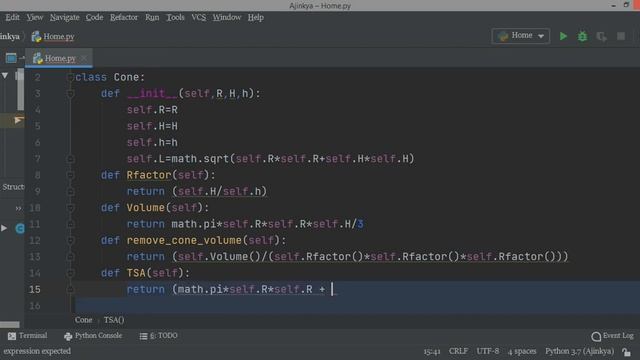
Task: Open the Refactor menu
Action: 124,17
